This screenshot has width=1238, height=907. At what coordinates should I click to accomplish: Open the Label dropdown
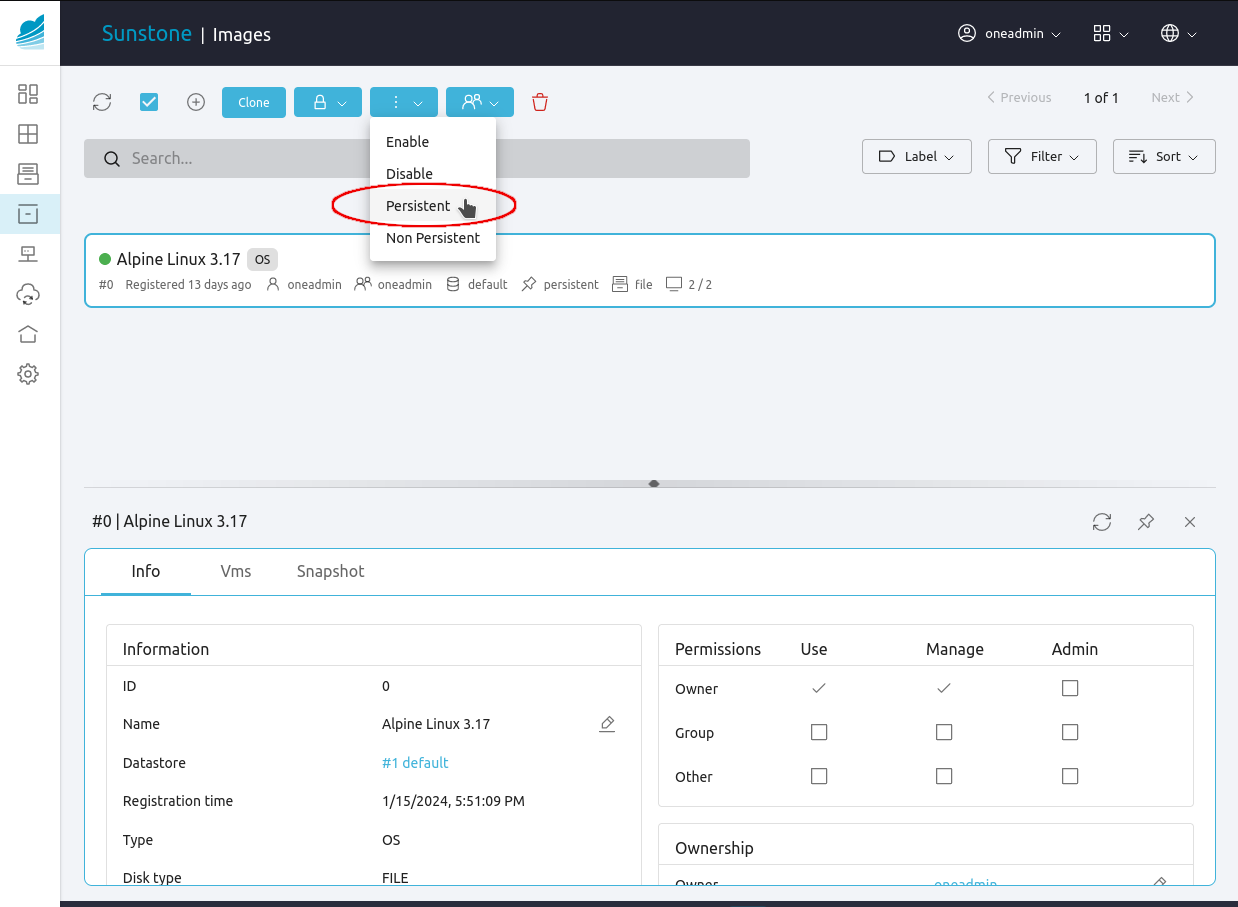click(x=917, y=156)
